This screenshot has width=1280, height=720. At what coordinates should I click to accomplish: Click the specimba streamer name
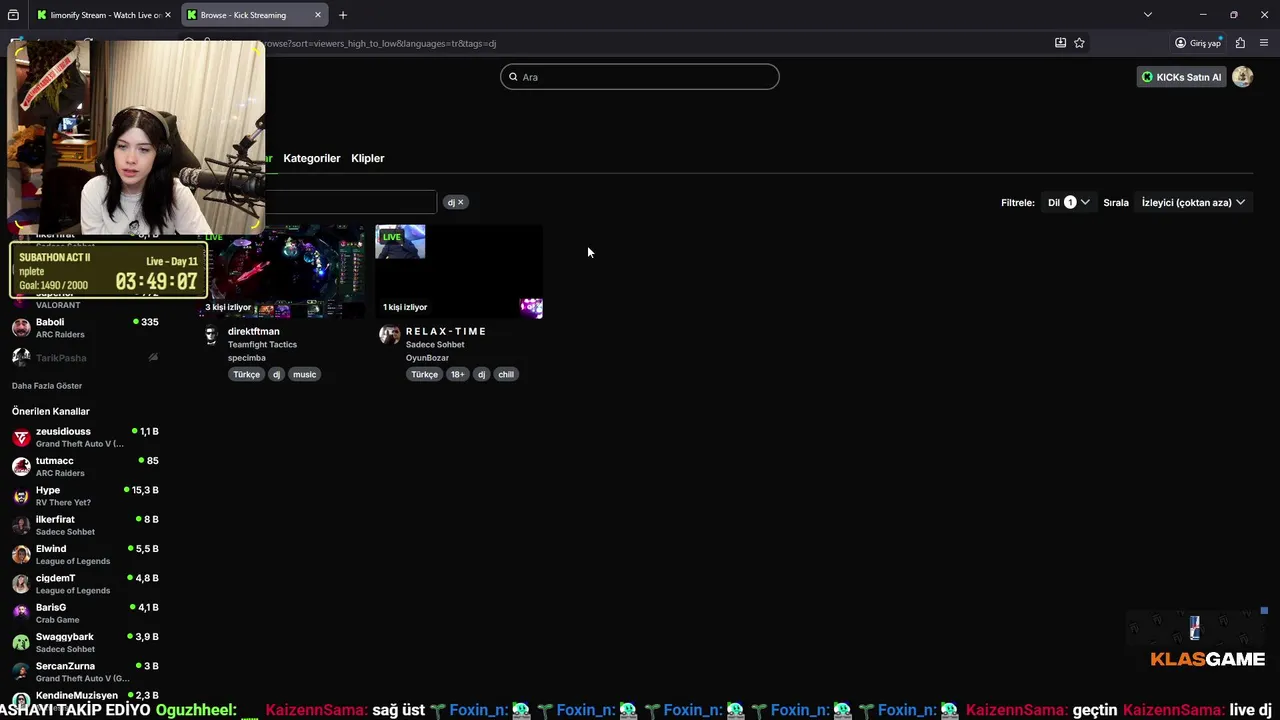[x=247, y=357]
